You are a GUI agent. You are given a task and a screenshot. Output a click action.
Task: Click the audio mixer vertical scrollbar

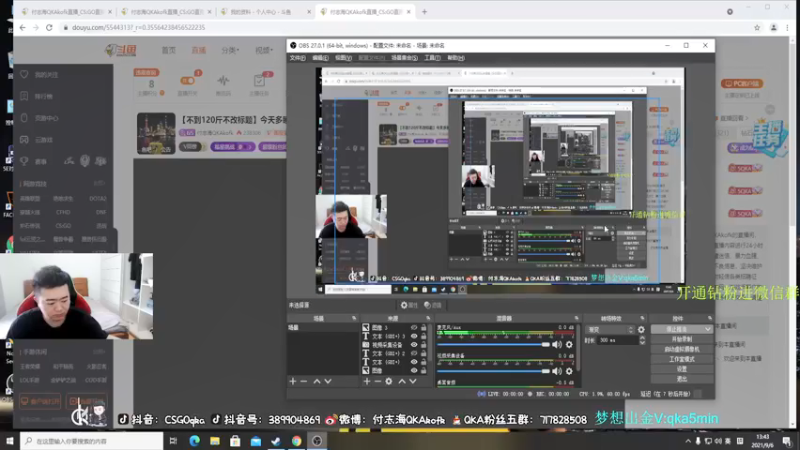point(578,347)
